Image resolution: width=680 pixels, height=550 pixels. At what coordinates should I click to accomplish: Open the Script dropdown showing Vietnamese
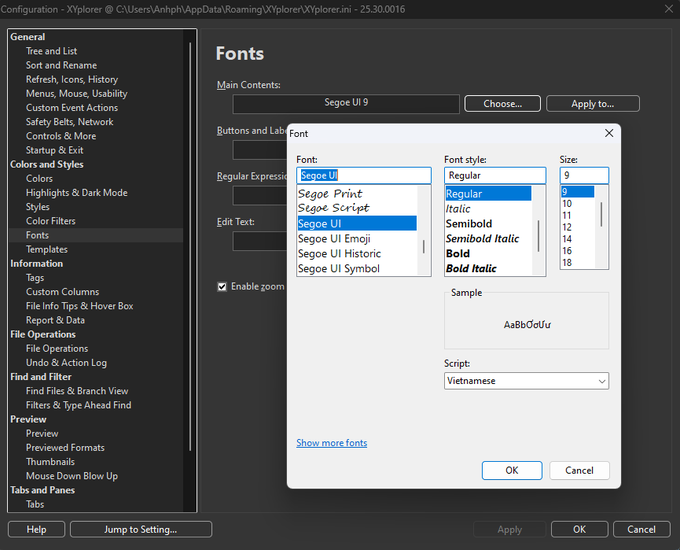[526, 381]
